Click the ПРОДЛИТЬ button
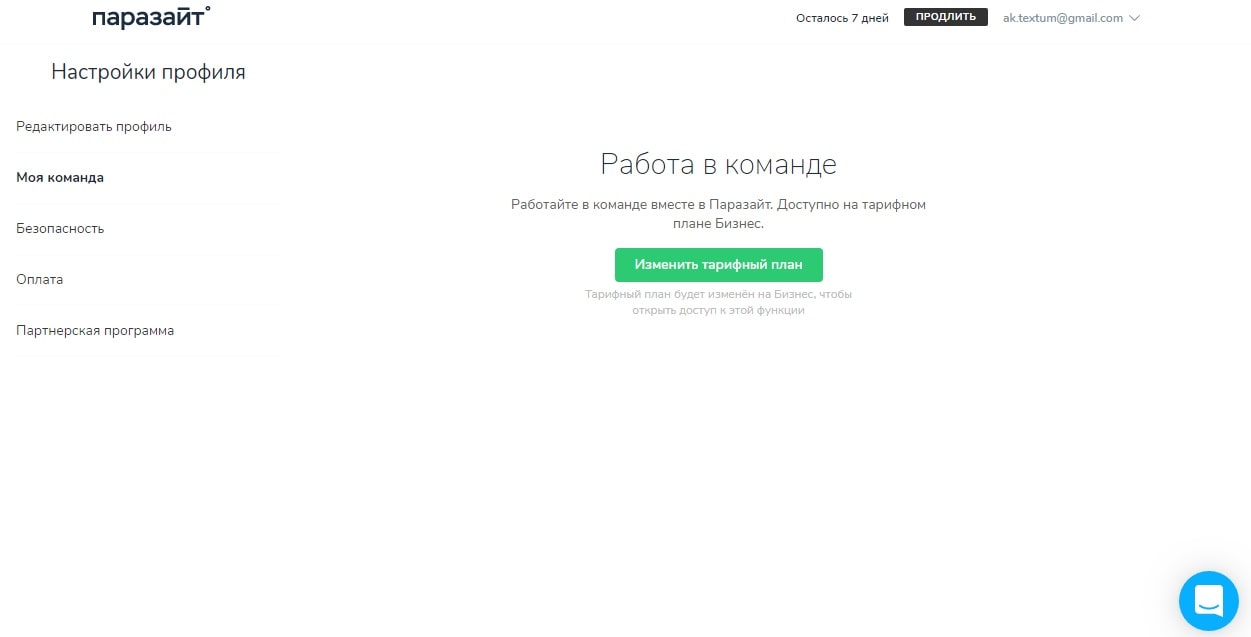Viewport: 1251px width, 637px height. click(x=946, y=17)
